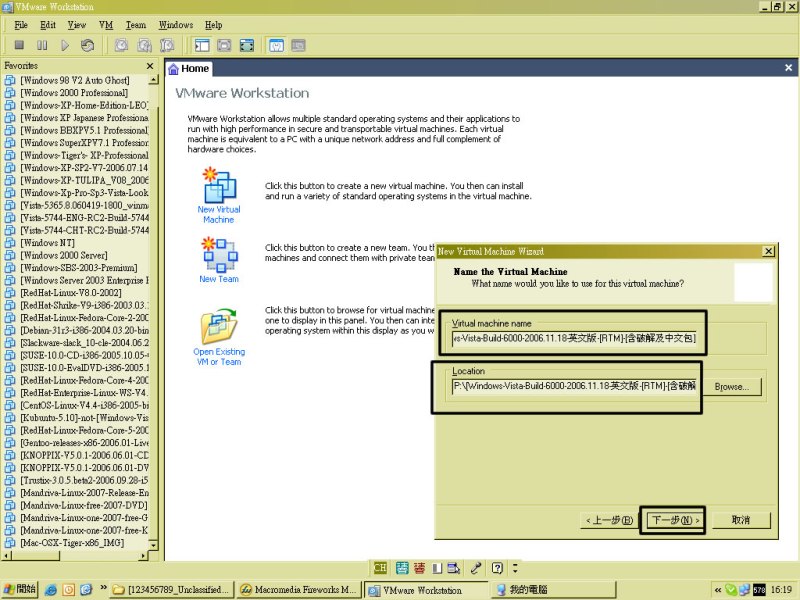Click the Console View toolbar icon

(x=276, y=45)
